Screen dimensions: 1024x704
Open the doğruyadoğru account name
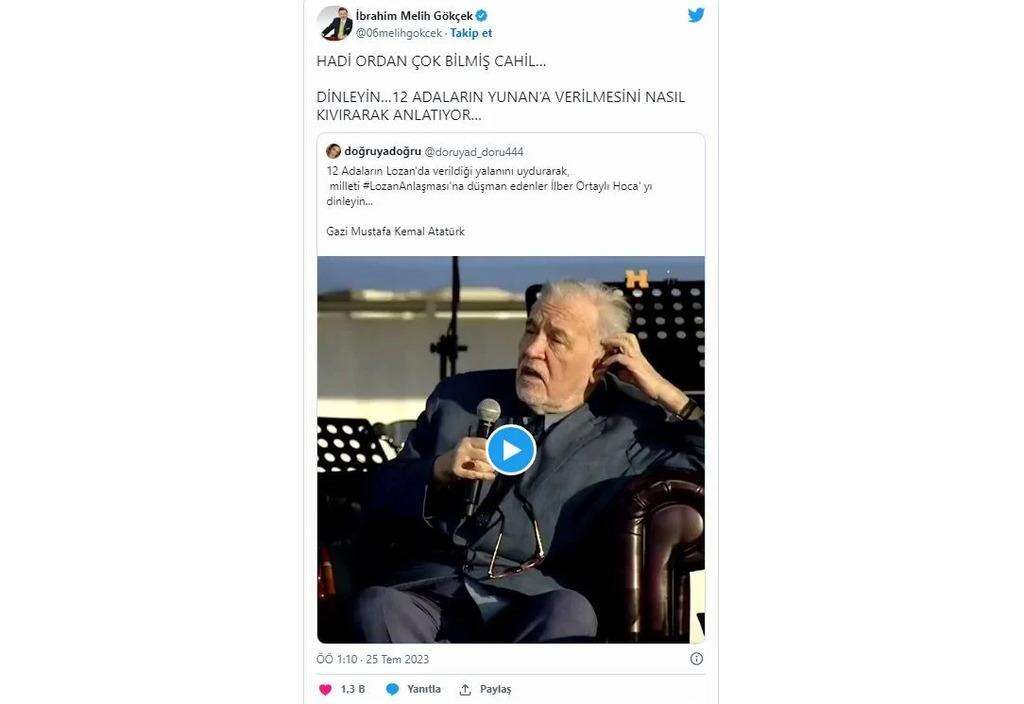click(383, 152)
